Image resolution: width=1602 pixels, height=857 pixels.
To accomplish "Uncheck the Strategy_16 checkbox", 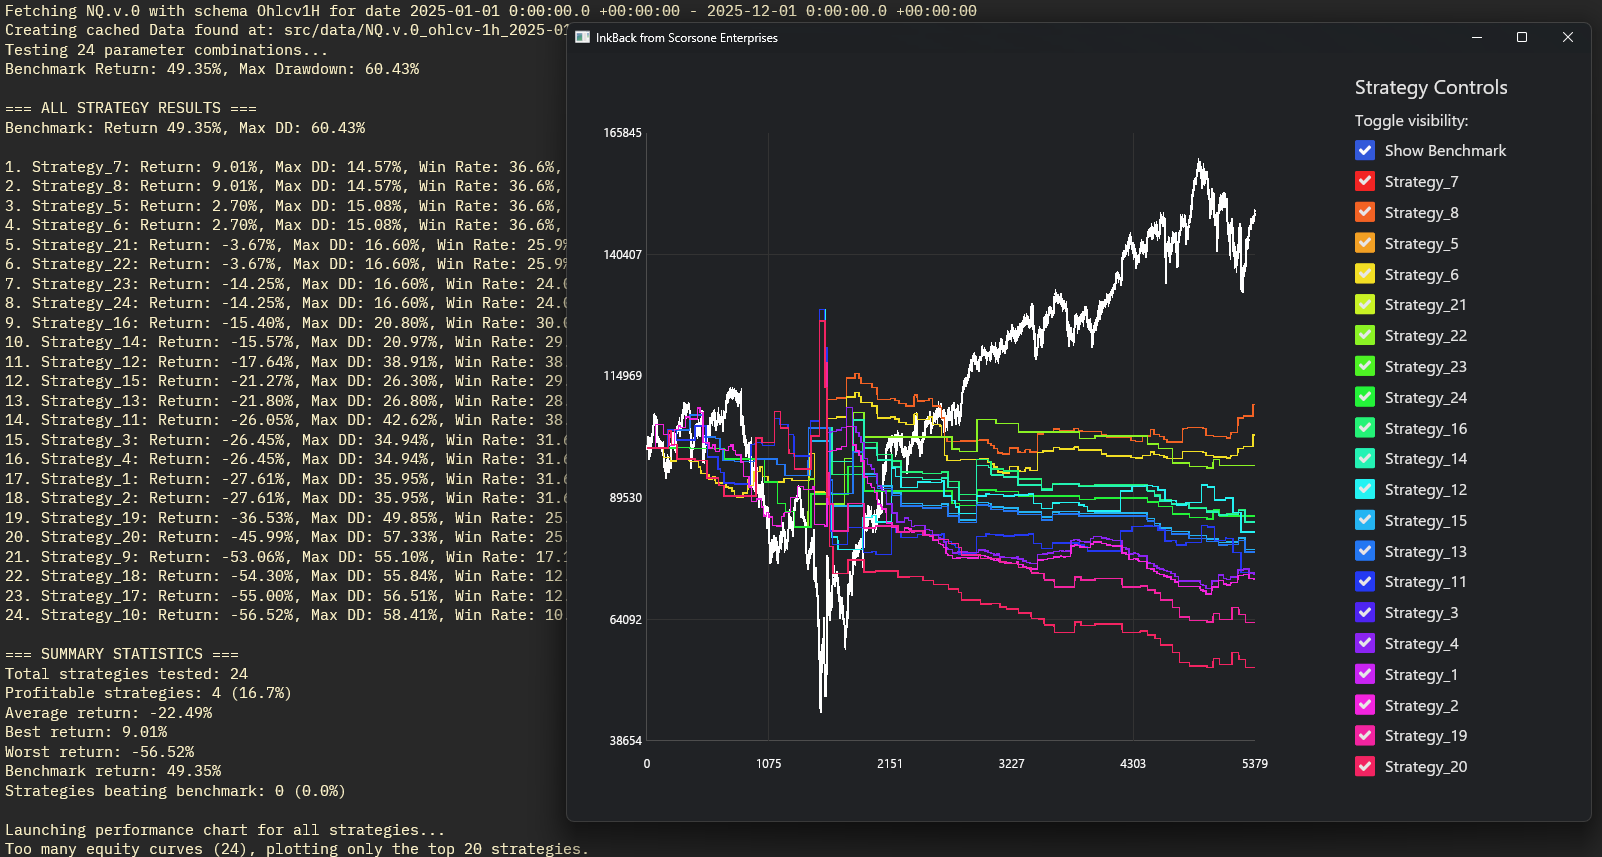I will 1365,428.
